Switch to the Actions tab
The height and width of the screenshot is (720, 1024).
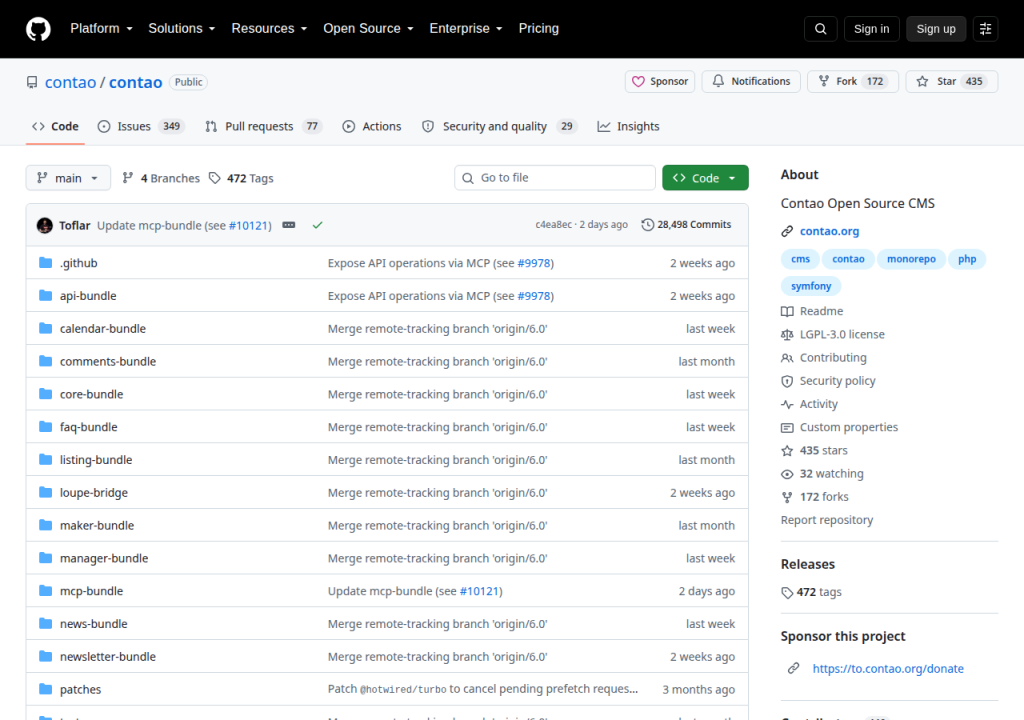[x=372, y=127]
